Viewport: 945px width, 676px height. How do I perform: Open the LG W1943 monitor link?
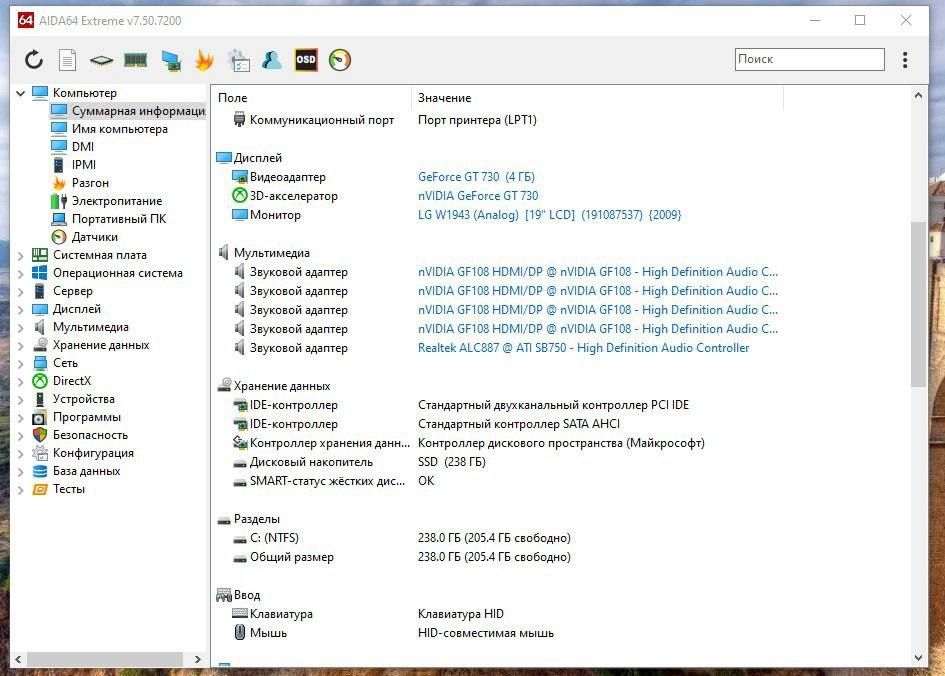click(550, 215)
